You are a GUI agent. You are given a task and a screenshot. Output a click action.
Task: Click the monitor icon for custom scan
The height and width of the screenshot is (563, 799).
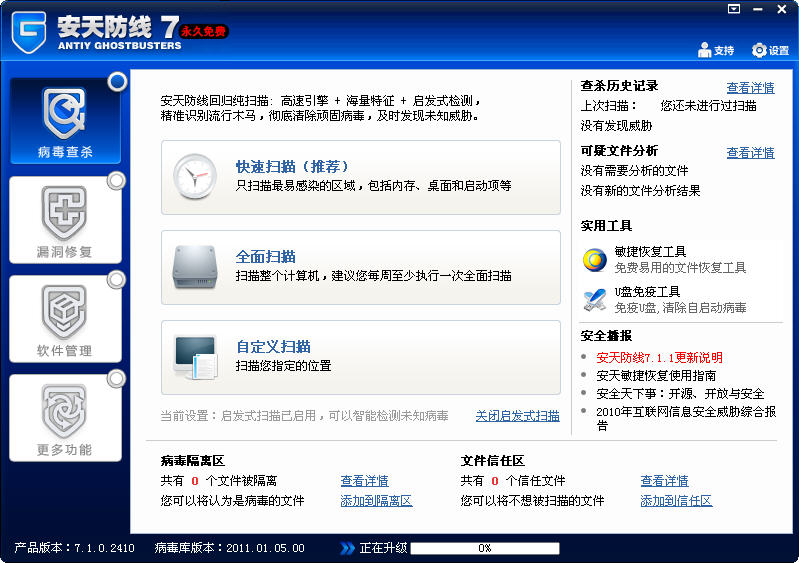(x=196, y=357)
